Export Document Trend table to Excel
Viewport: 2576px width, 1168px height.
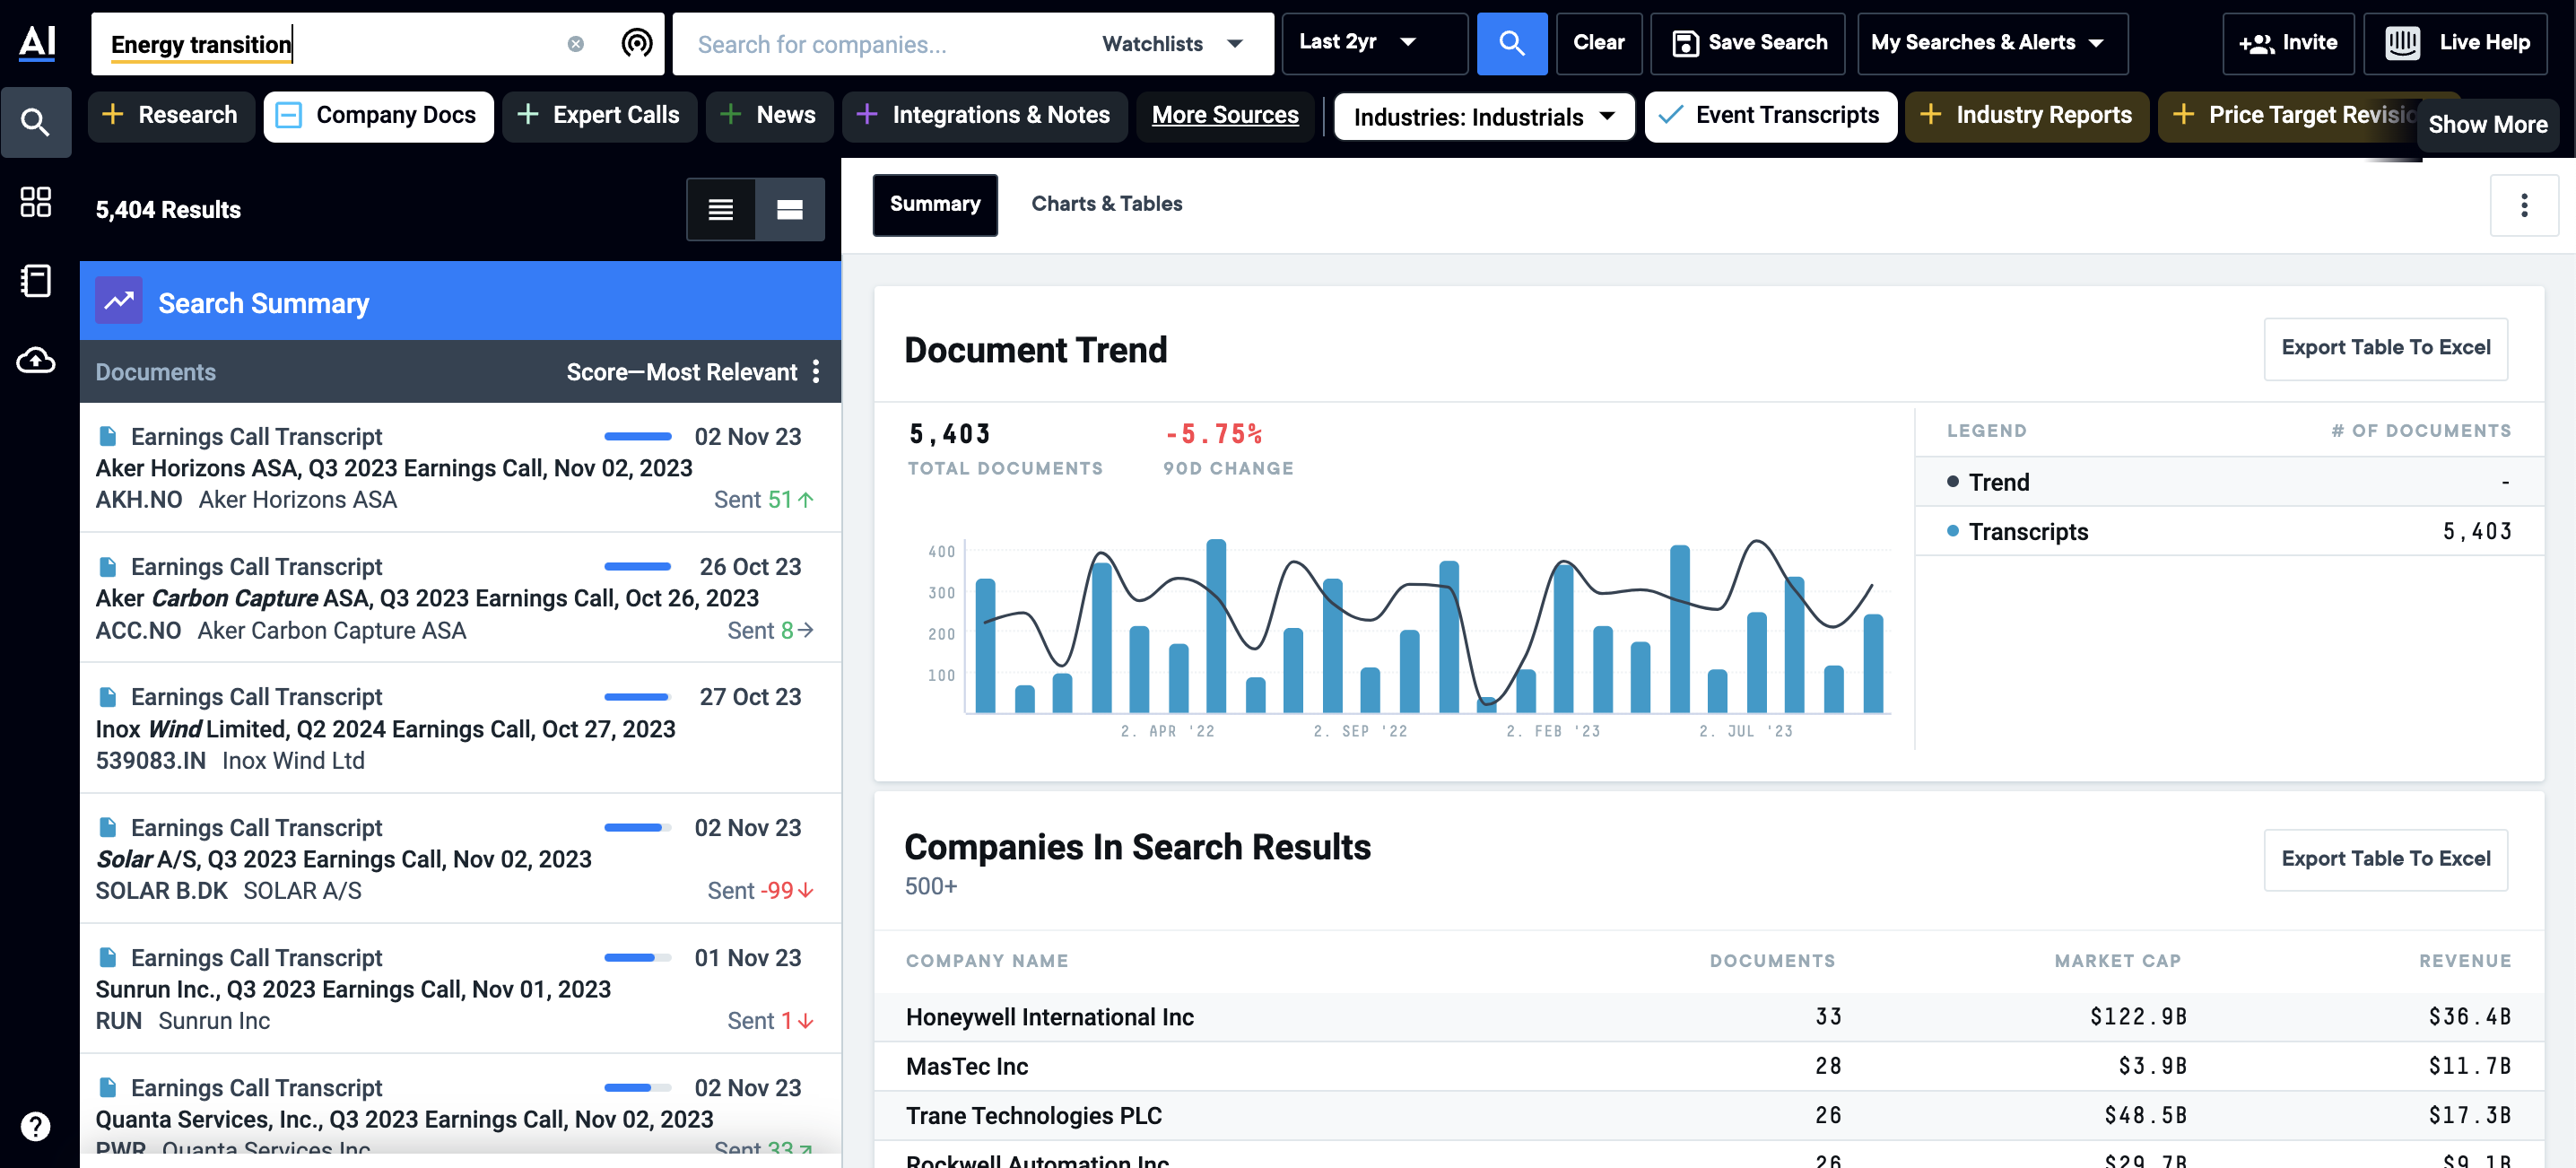coord(2385,348)
